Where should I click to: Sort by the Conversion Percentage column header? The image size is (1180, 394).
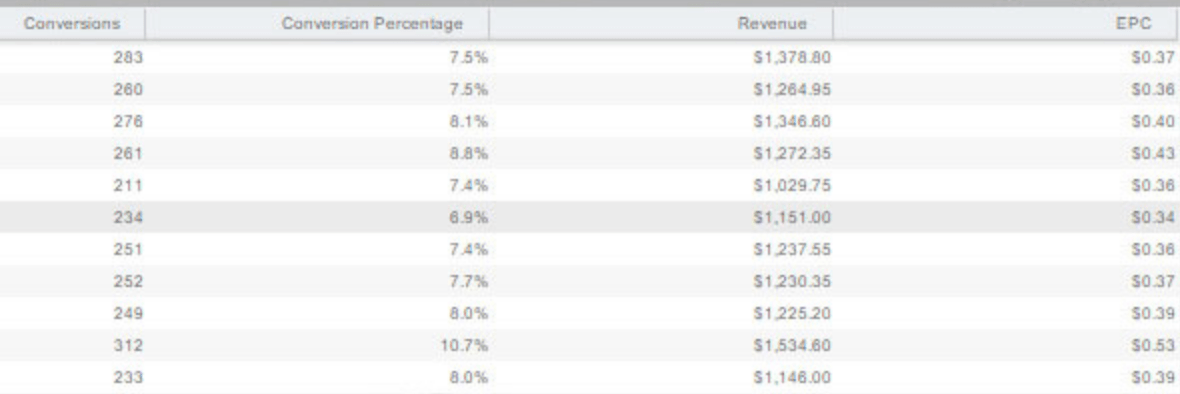coord(317,24)
